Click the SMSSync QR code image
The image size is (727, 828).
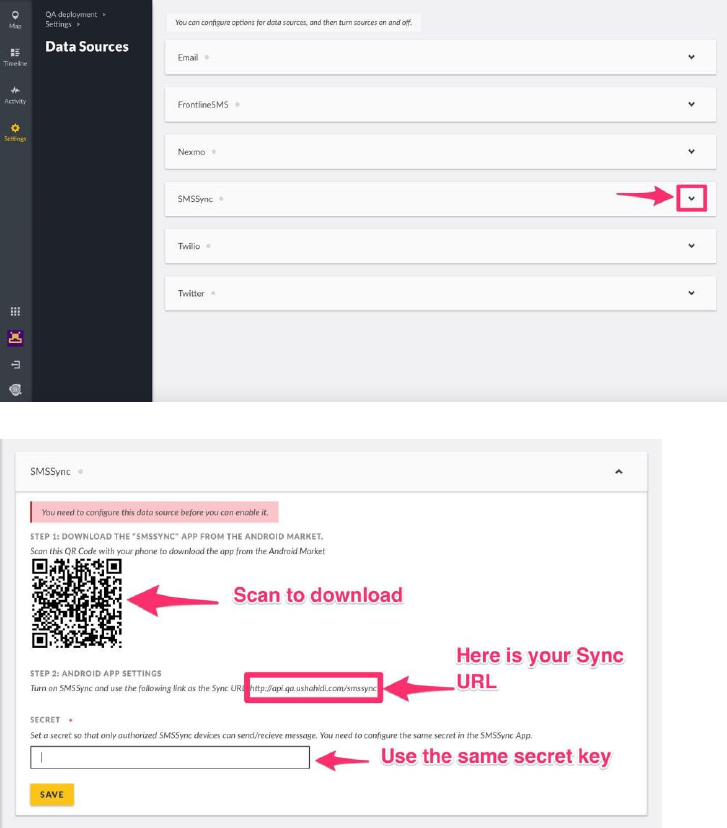[77, 603]
